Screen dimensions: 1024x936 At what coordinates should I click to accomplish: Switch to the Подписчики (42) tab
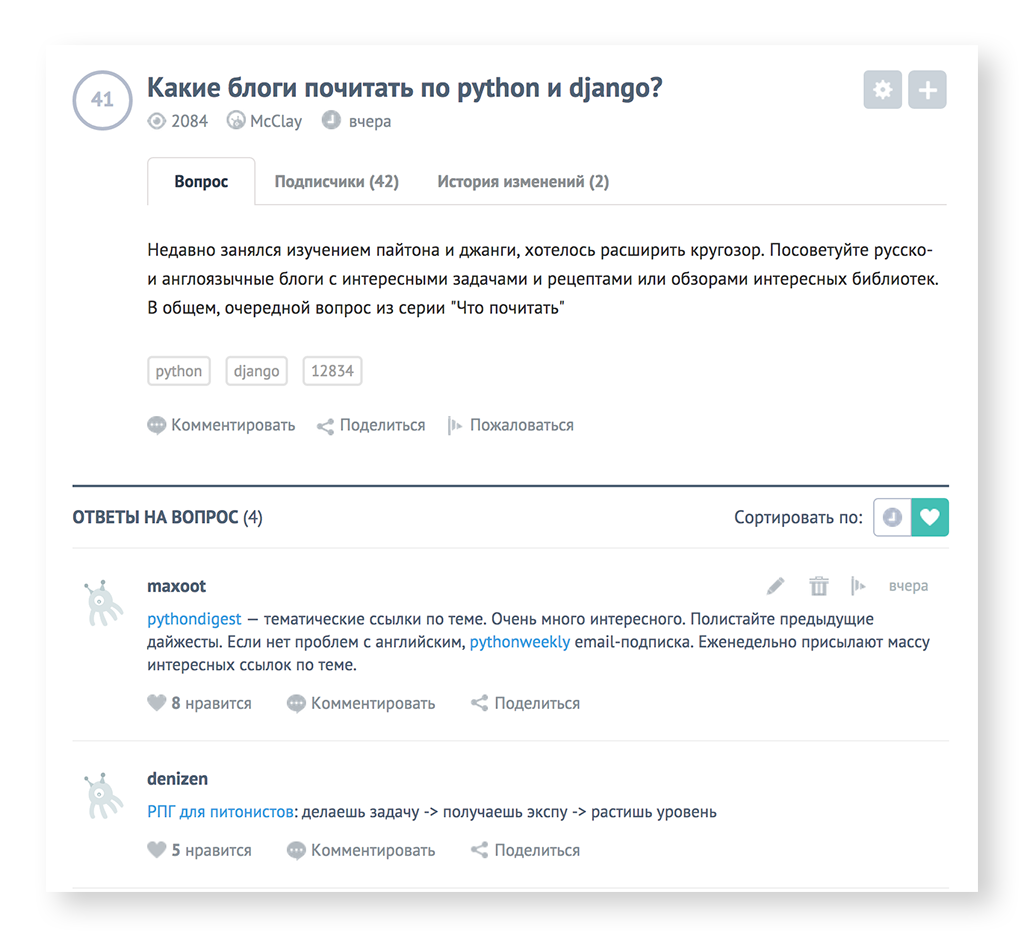point(336,182)
